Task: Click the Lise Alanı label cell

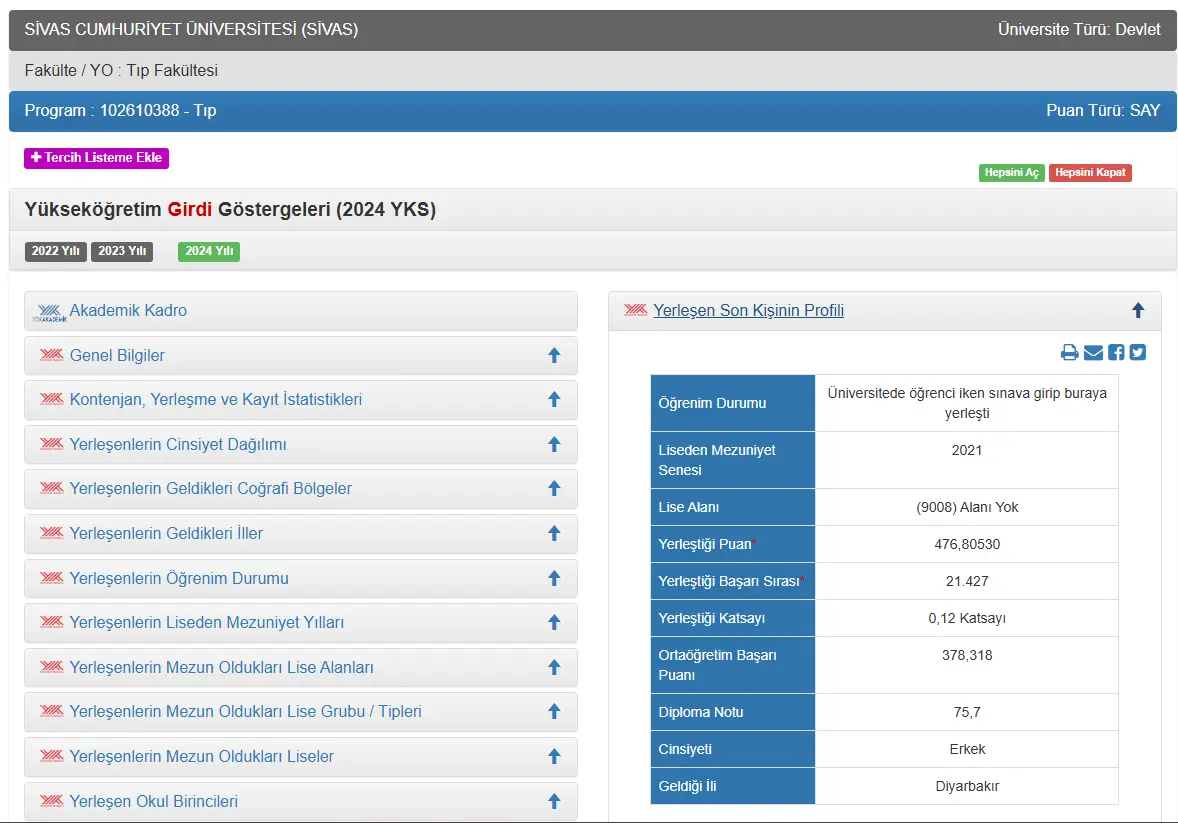Action: pos(732,507)
